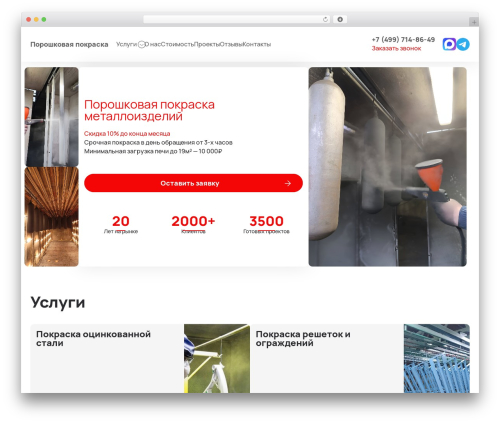Viewport: 500px width, 423px height.
Task: Click the Порошковая покраска металлоизделий heading
Action: click(x=149, y=110)
